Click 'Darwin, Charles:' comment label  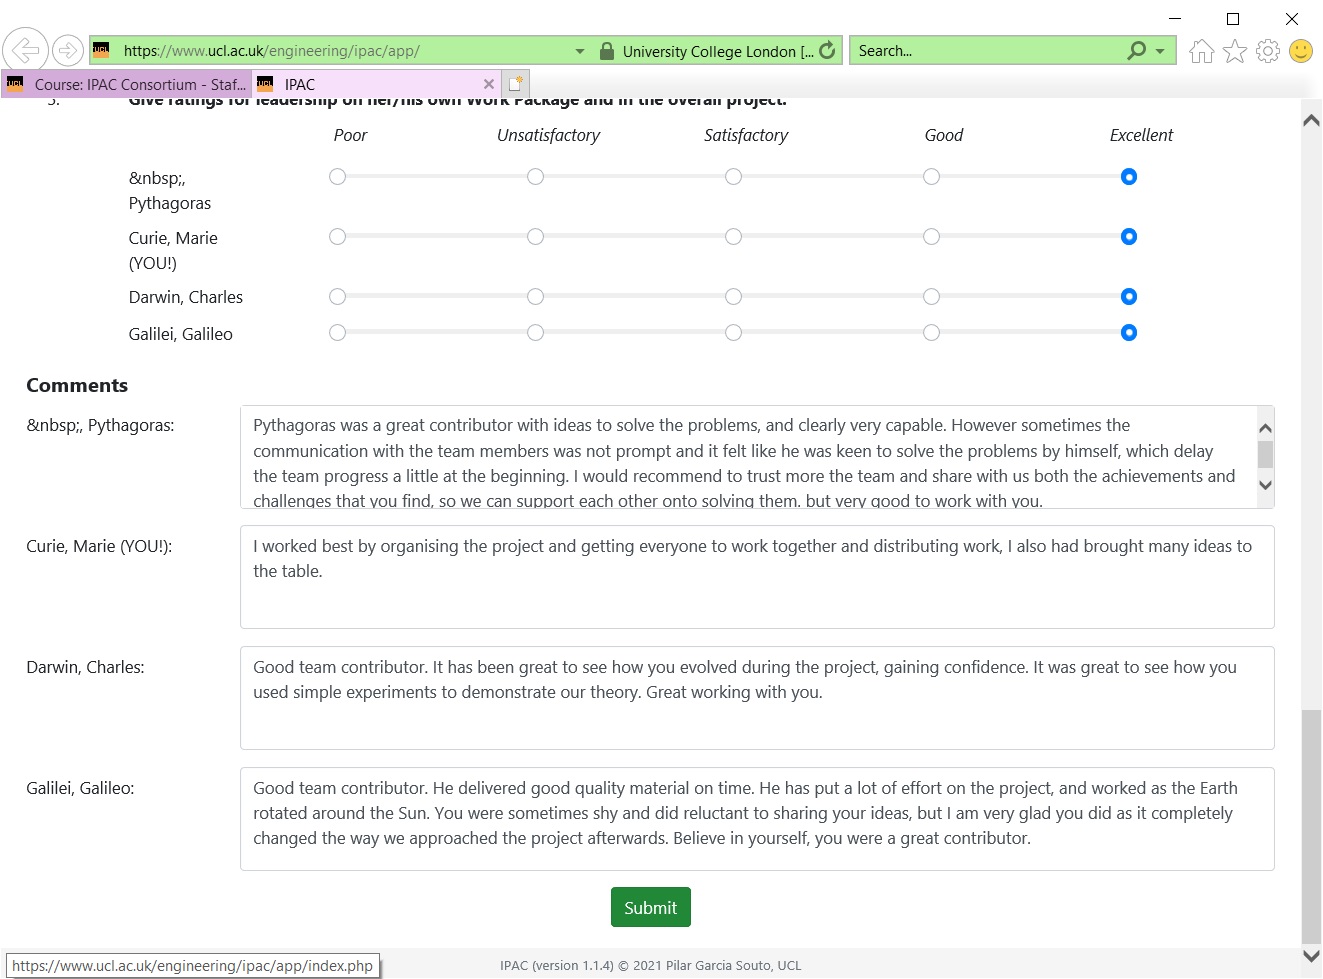click(x=85, y=667)
